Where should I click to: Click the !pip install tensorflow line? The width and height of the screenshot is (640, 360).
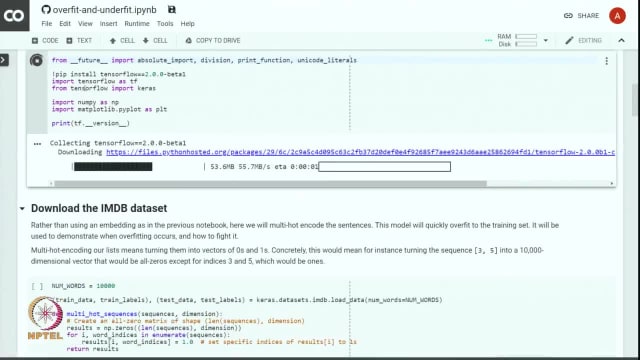point(119,74)
